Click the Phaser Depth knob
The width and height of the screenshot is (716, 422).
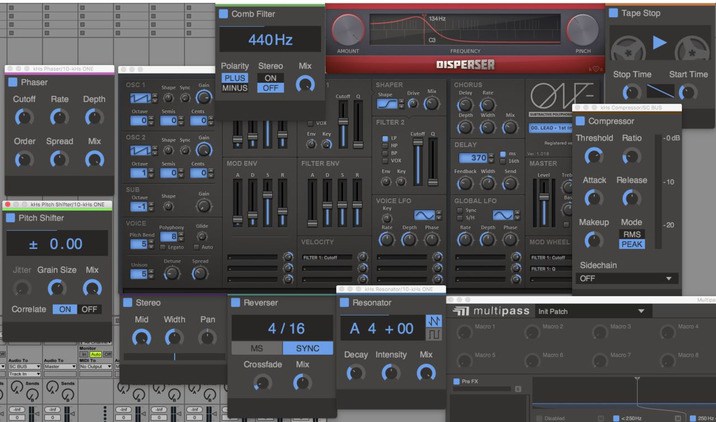pos(94,117)
